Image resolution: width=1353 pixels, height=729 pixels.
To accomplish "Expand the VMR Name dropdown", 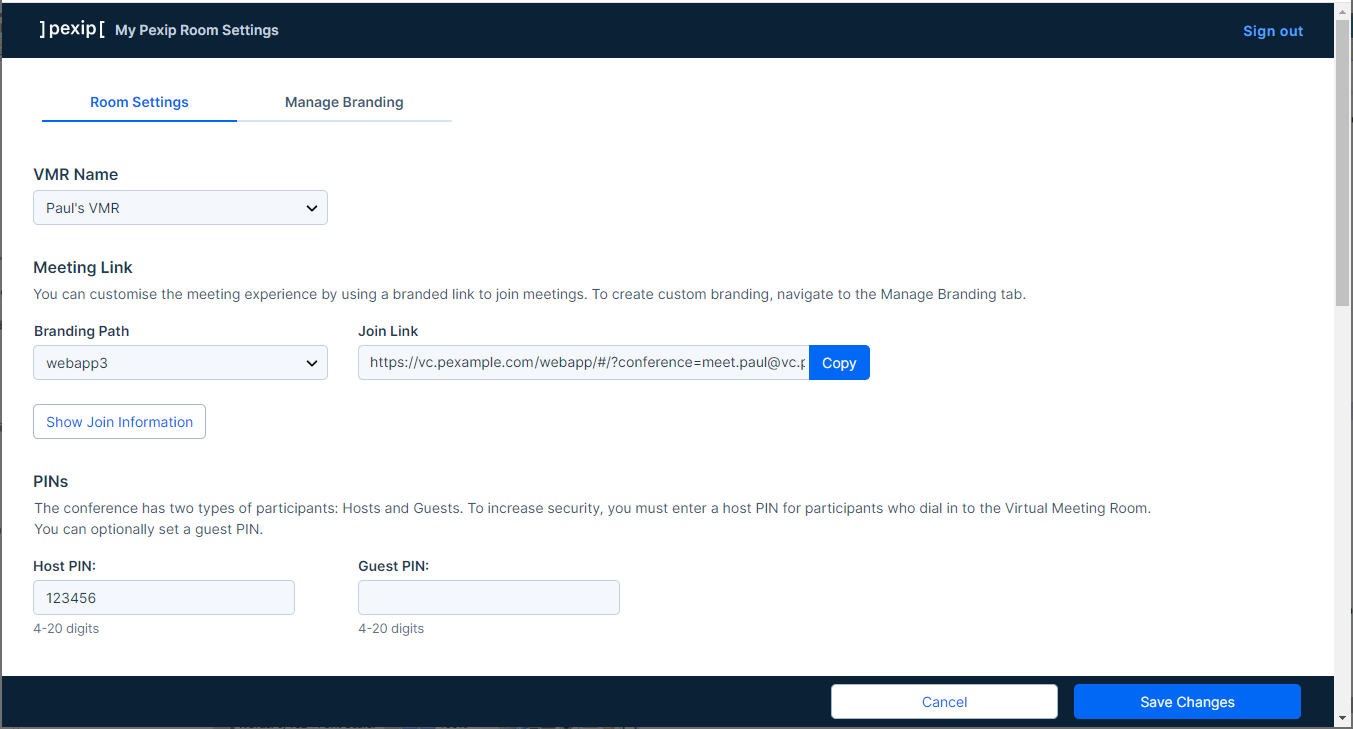I will (180, 208).
